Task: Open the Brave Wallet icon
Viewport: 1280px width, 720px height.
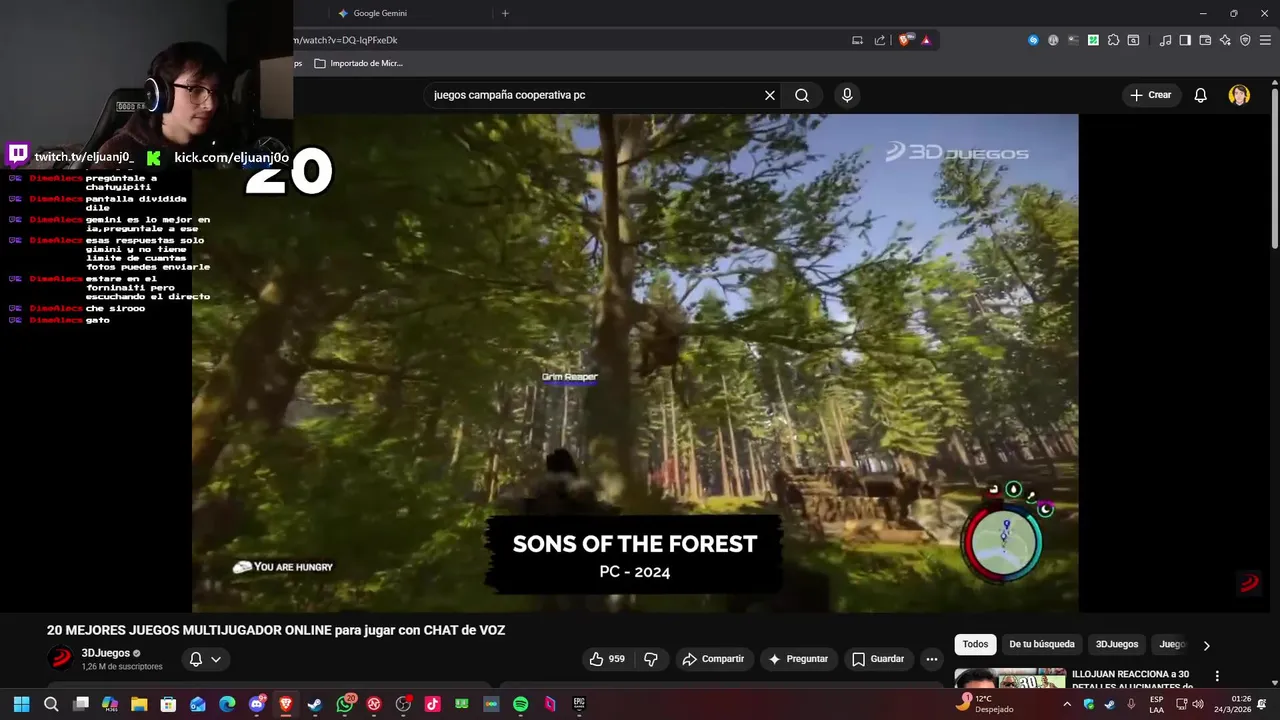Action: [x=1205, y=40]
